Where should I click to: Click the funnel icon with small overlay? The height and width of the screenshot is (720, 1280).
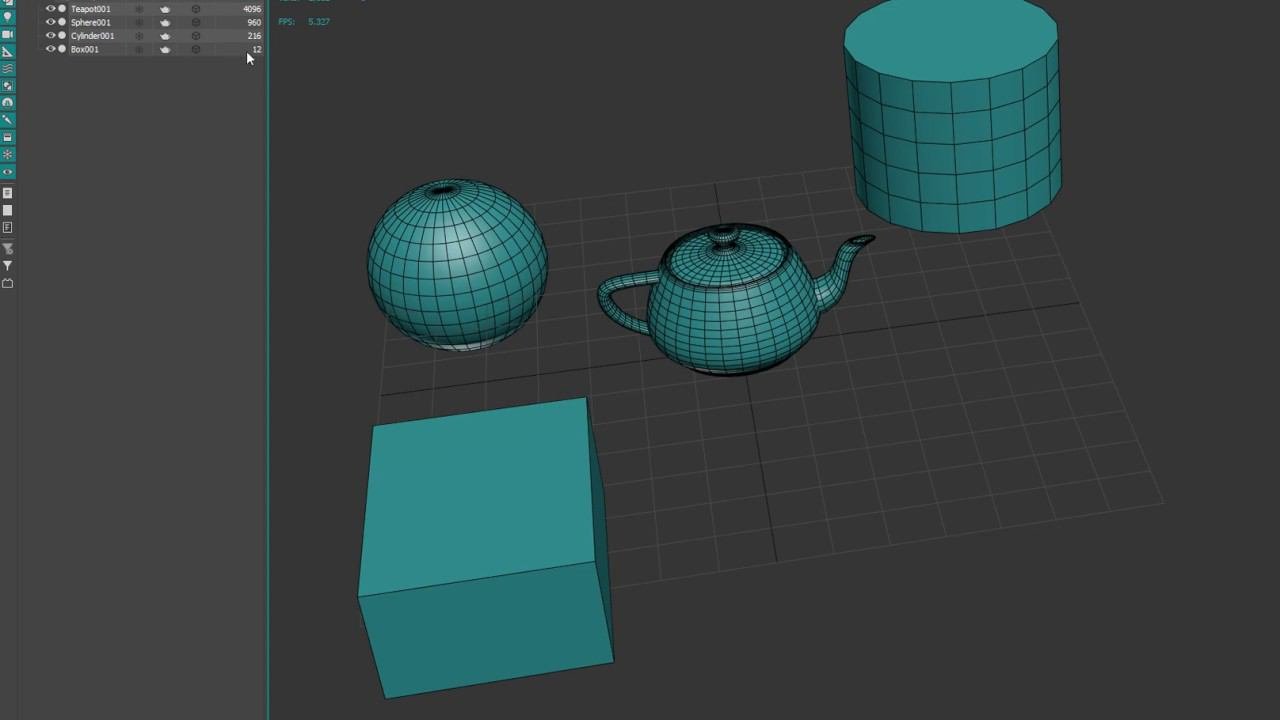[8, 248]
